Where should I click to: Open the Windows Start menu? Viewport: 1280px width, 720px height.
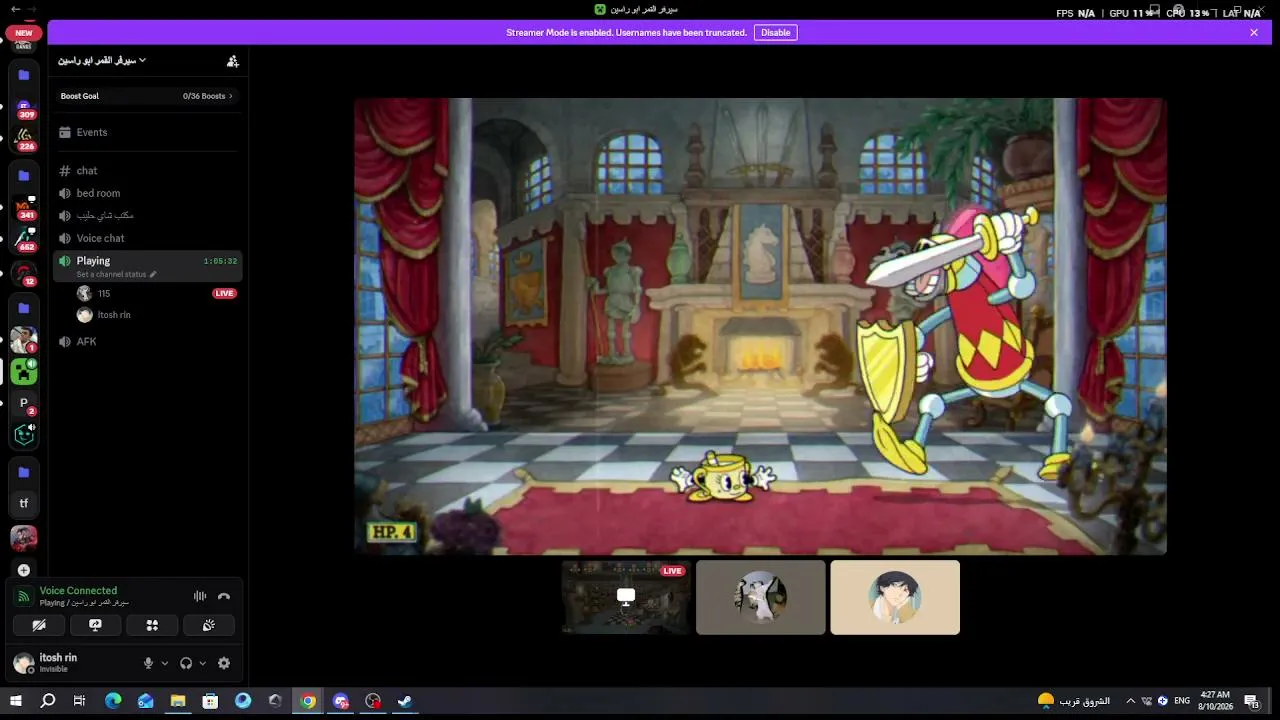point(16,701)
